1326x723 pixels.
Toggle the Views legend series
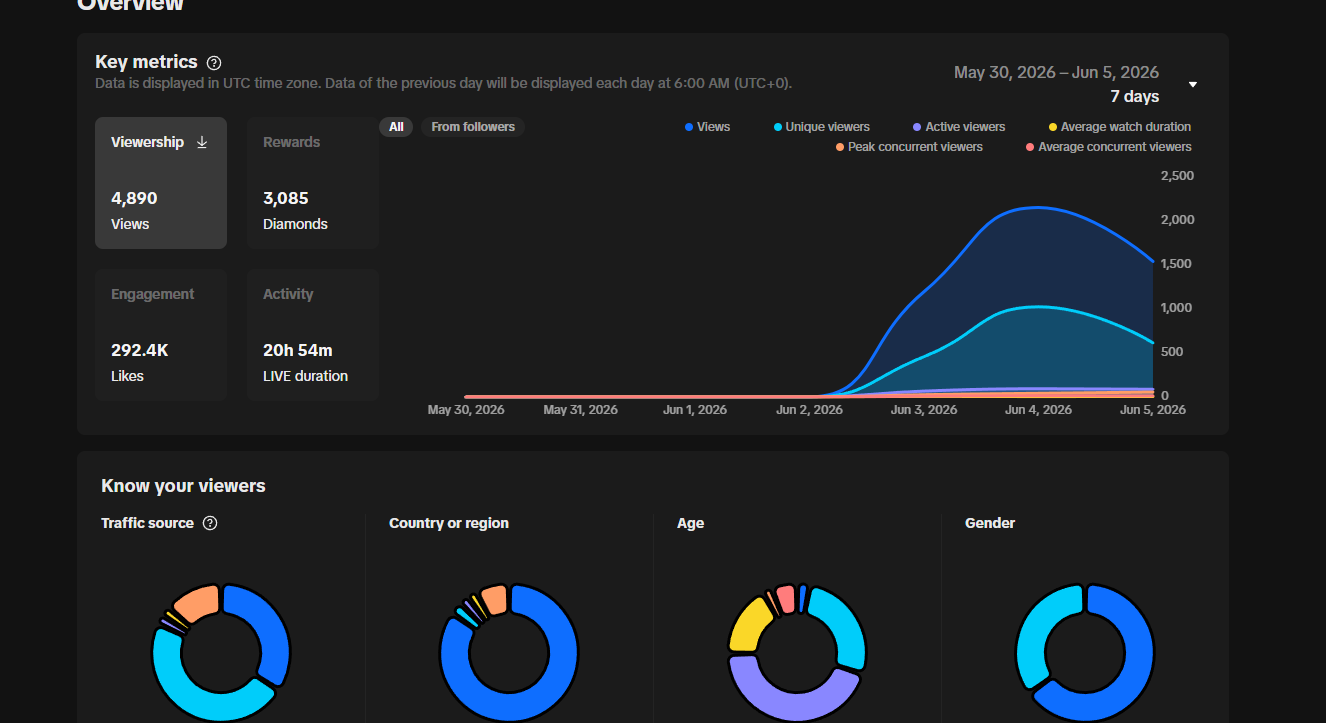coord(707,127)
